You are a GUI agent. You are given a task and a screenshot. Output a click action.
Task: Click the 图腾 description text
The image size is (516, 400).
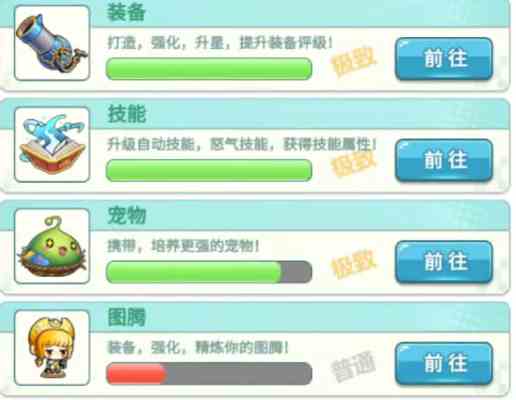(198, 347)
